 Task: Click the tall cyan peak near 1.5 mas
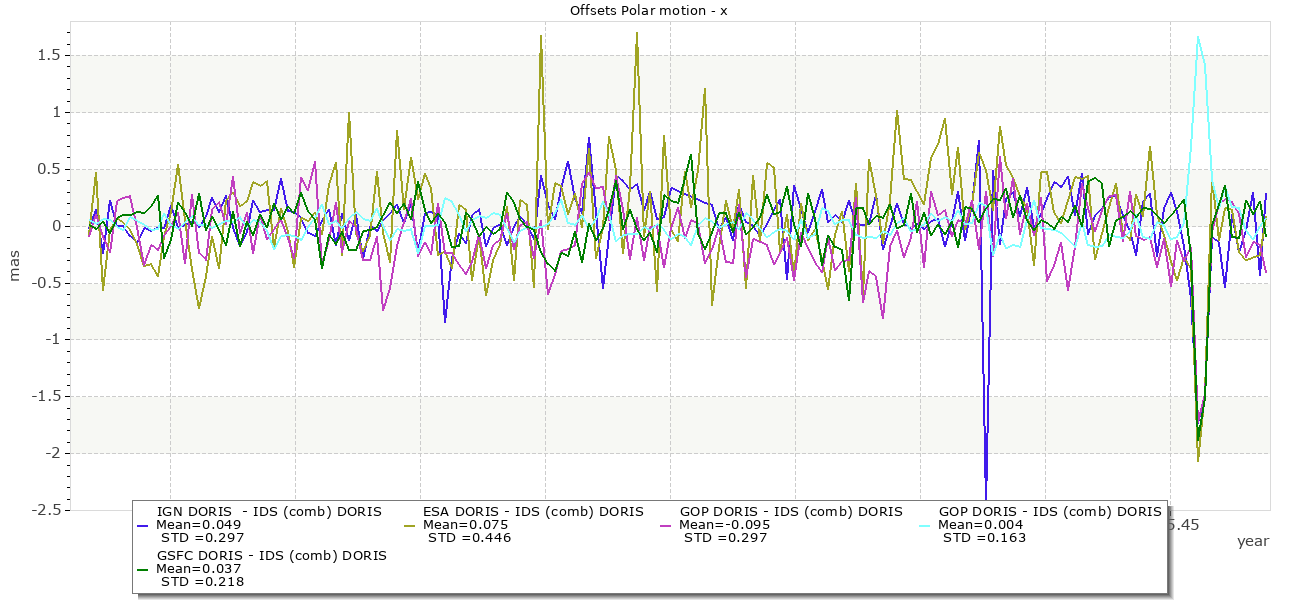pos(1198,38)
